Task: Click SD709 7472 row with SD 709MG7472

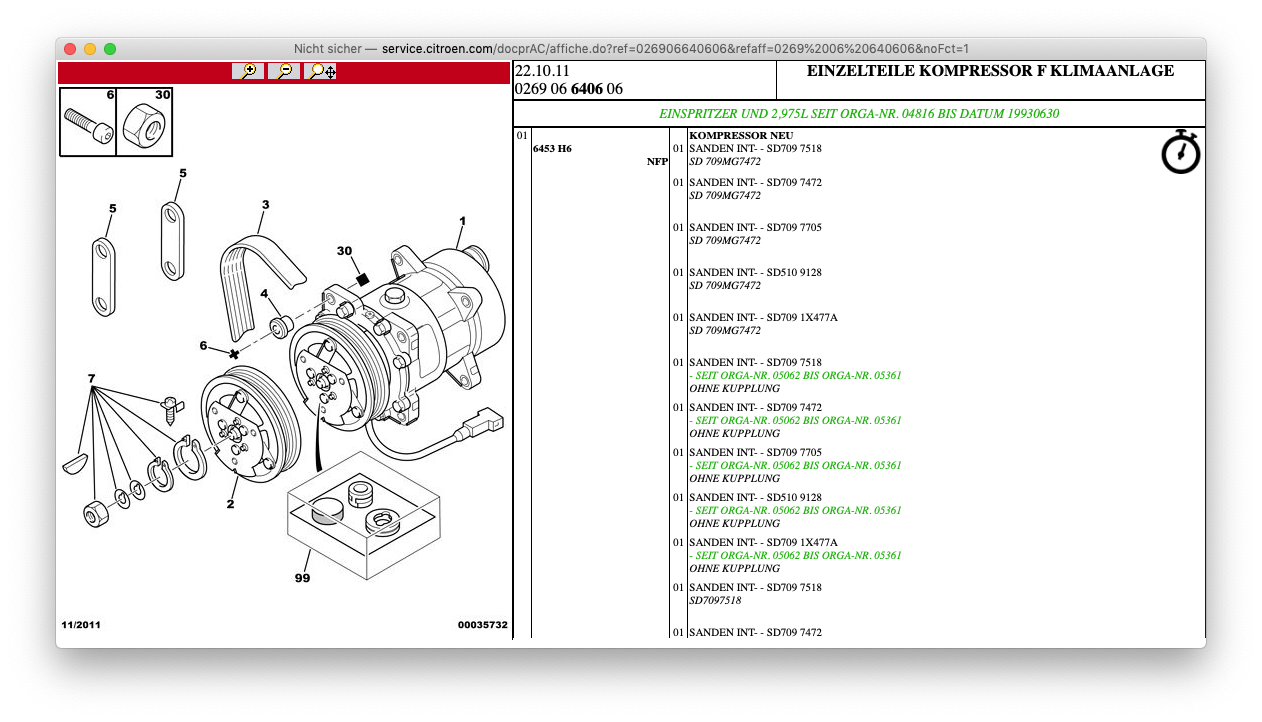Action: pos(755,183)
